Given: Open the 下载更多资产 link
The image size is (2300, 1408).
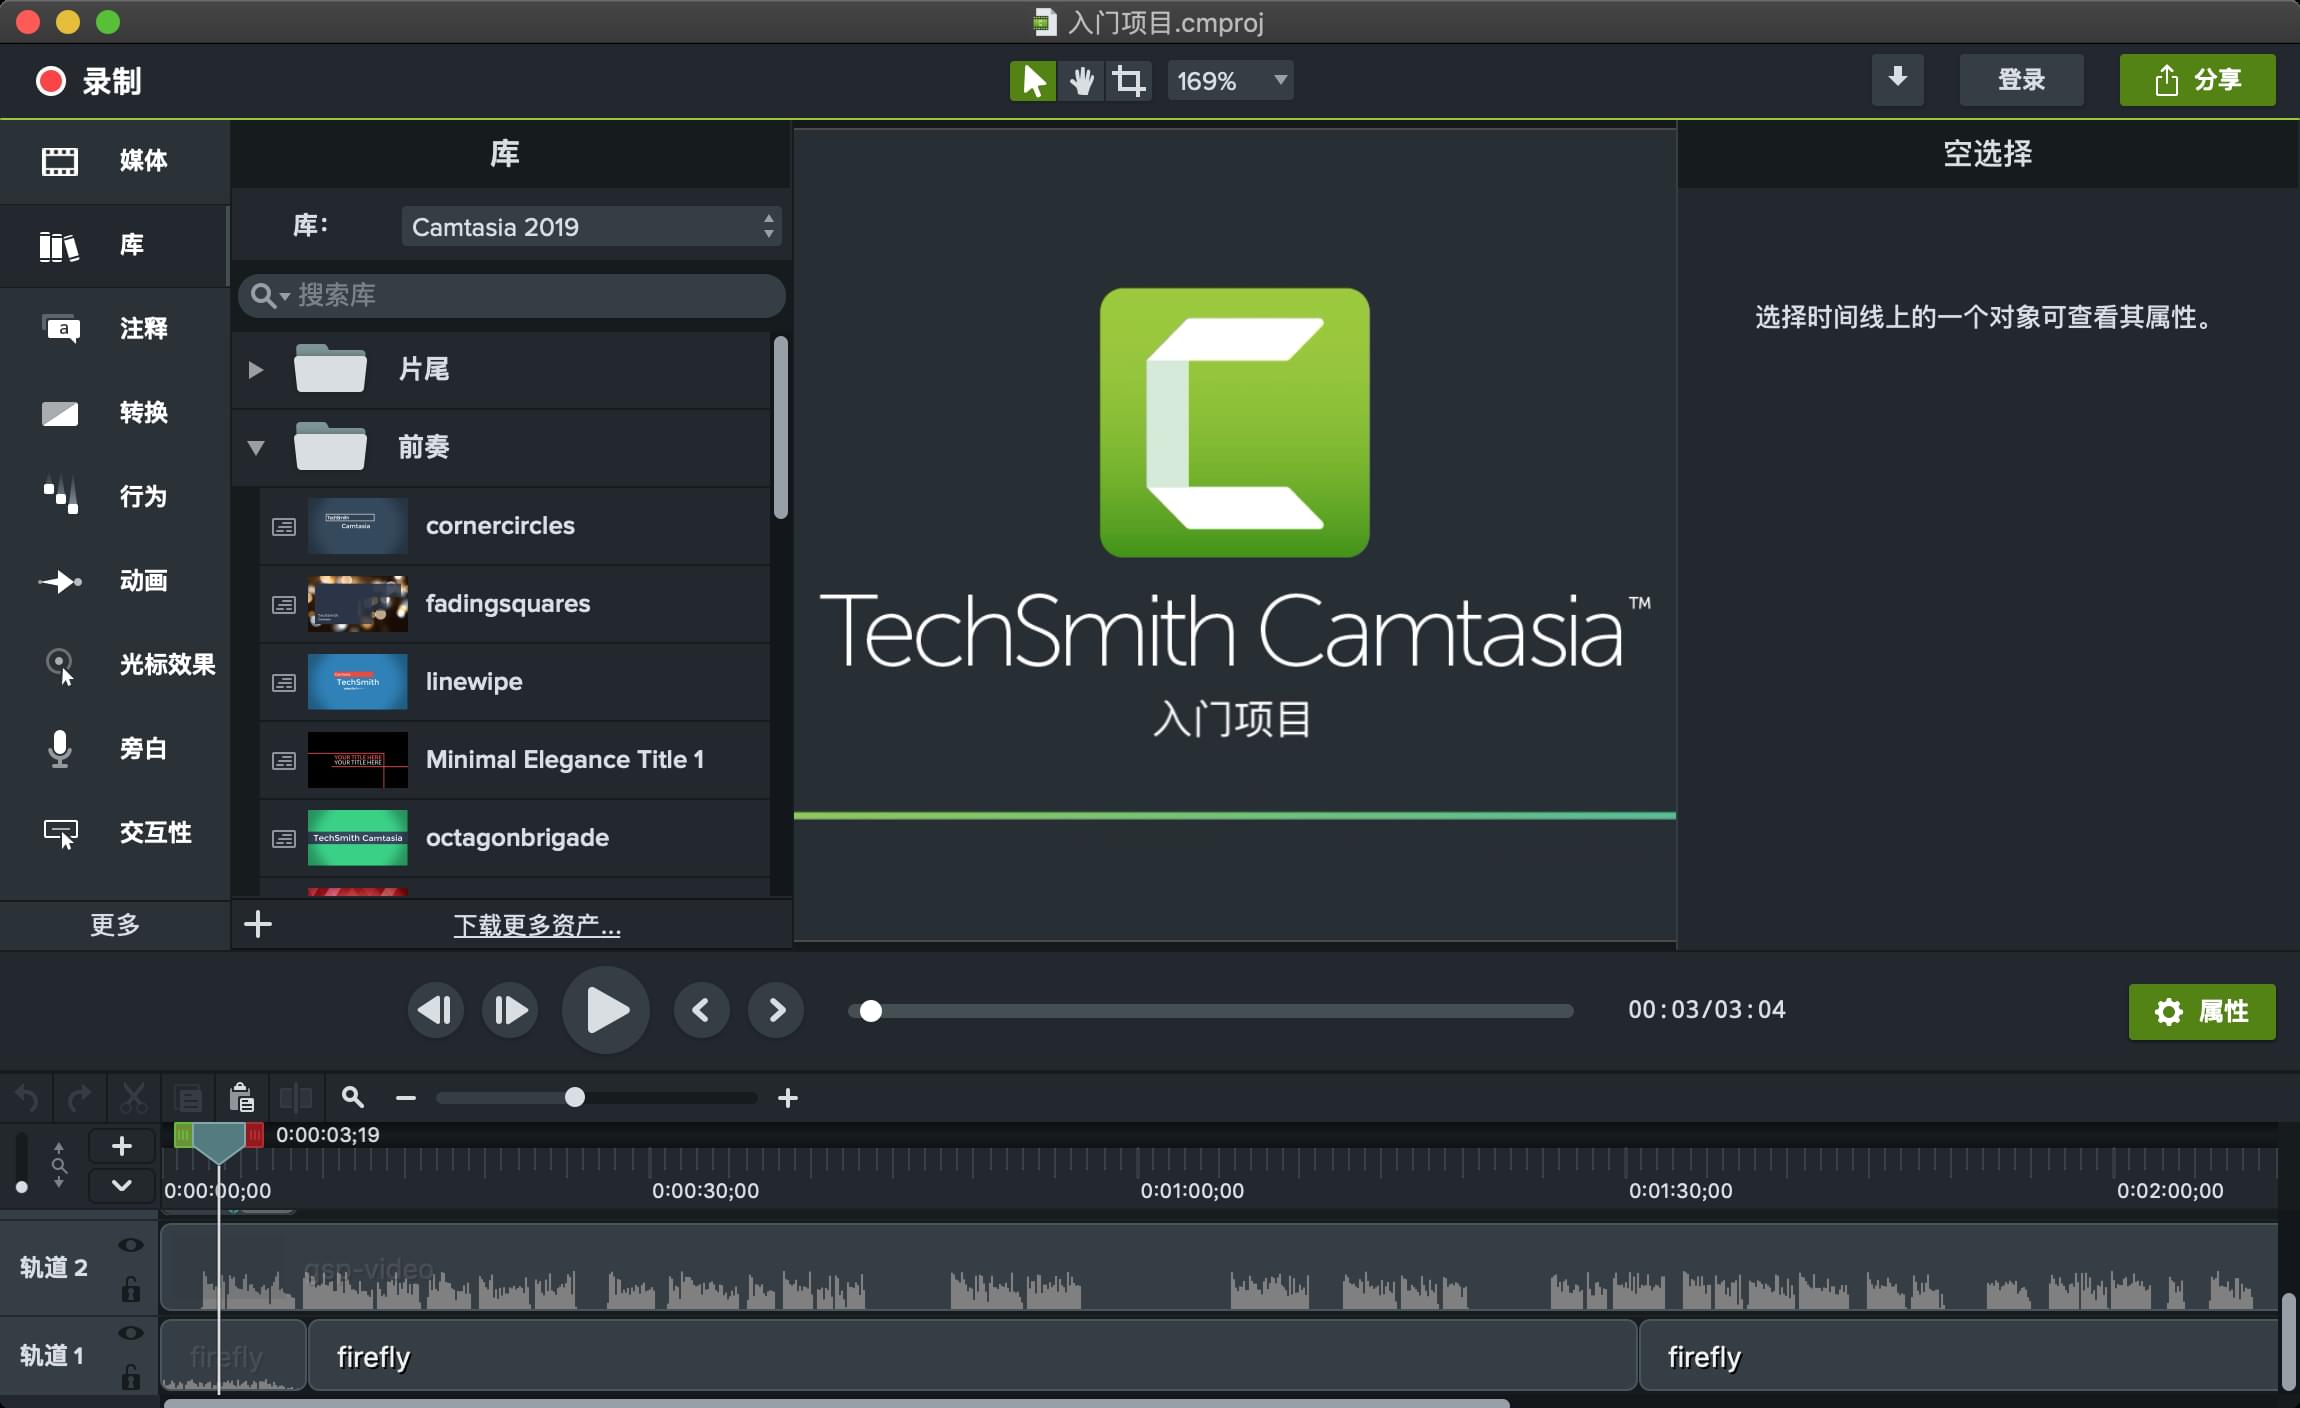Looking at the screenshot, I should (537, 925).
